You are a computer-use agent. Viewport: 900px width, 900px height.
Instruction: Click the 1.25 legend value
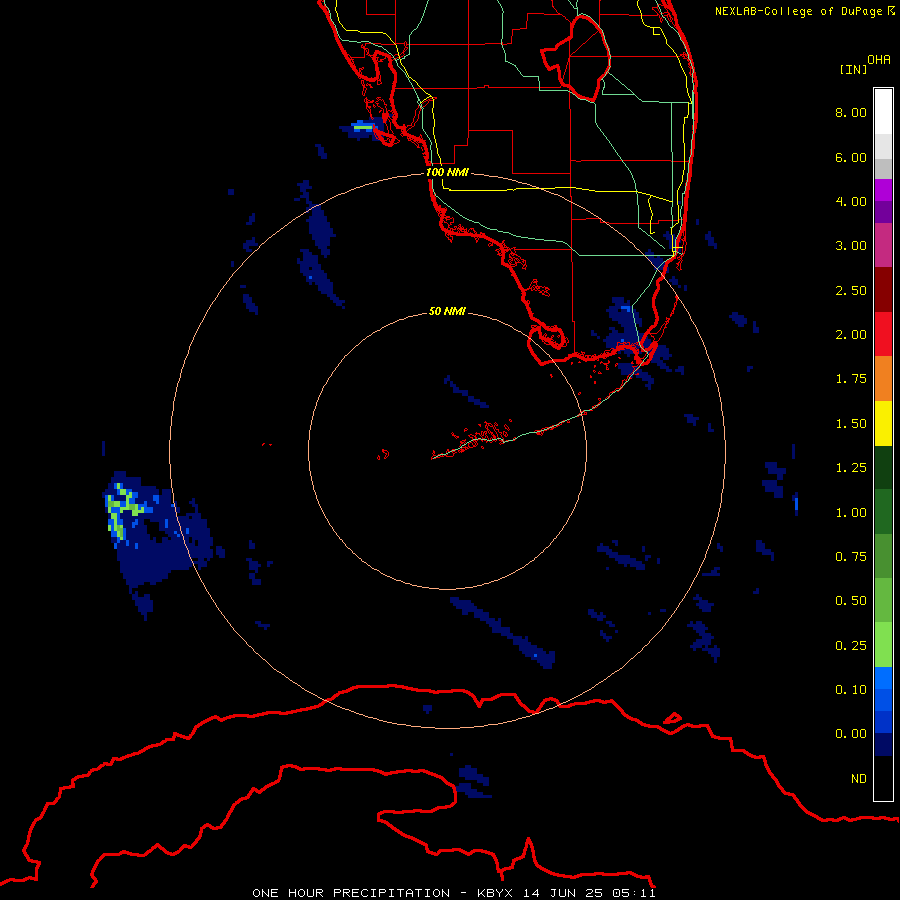coord(851,468)
